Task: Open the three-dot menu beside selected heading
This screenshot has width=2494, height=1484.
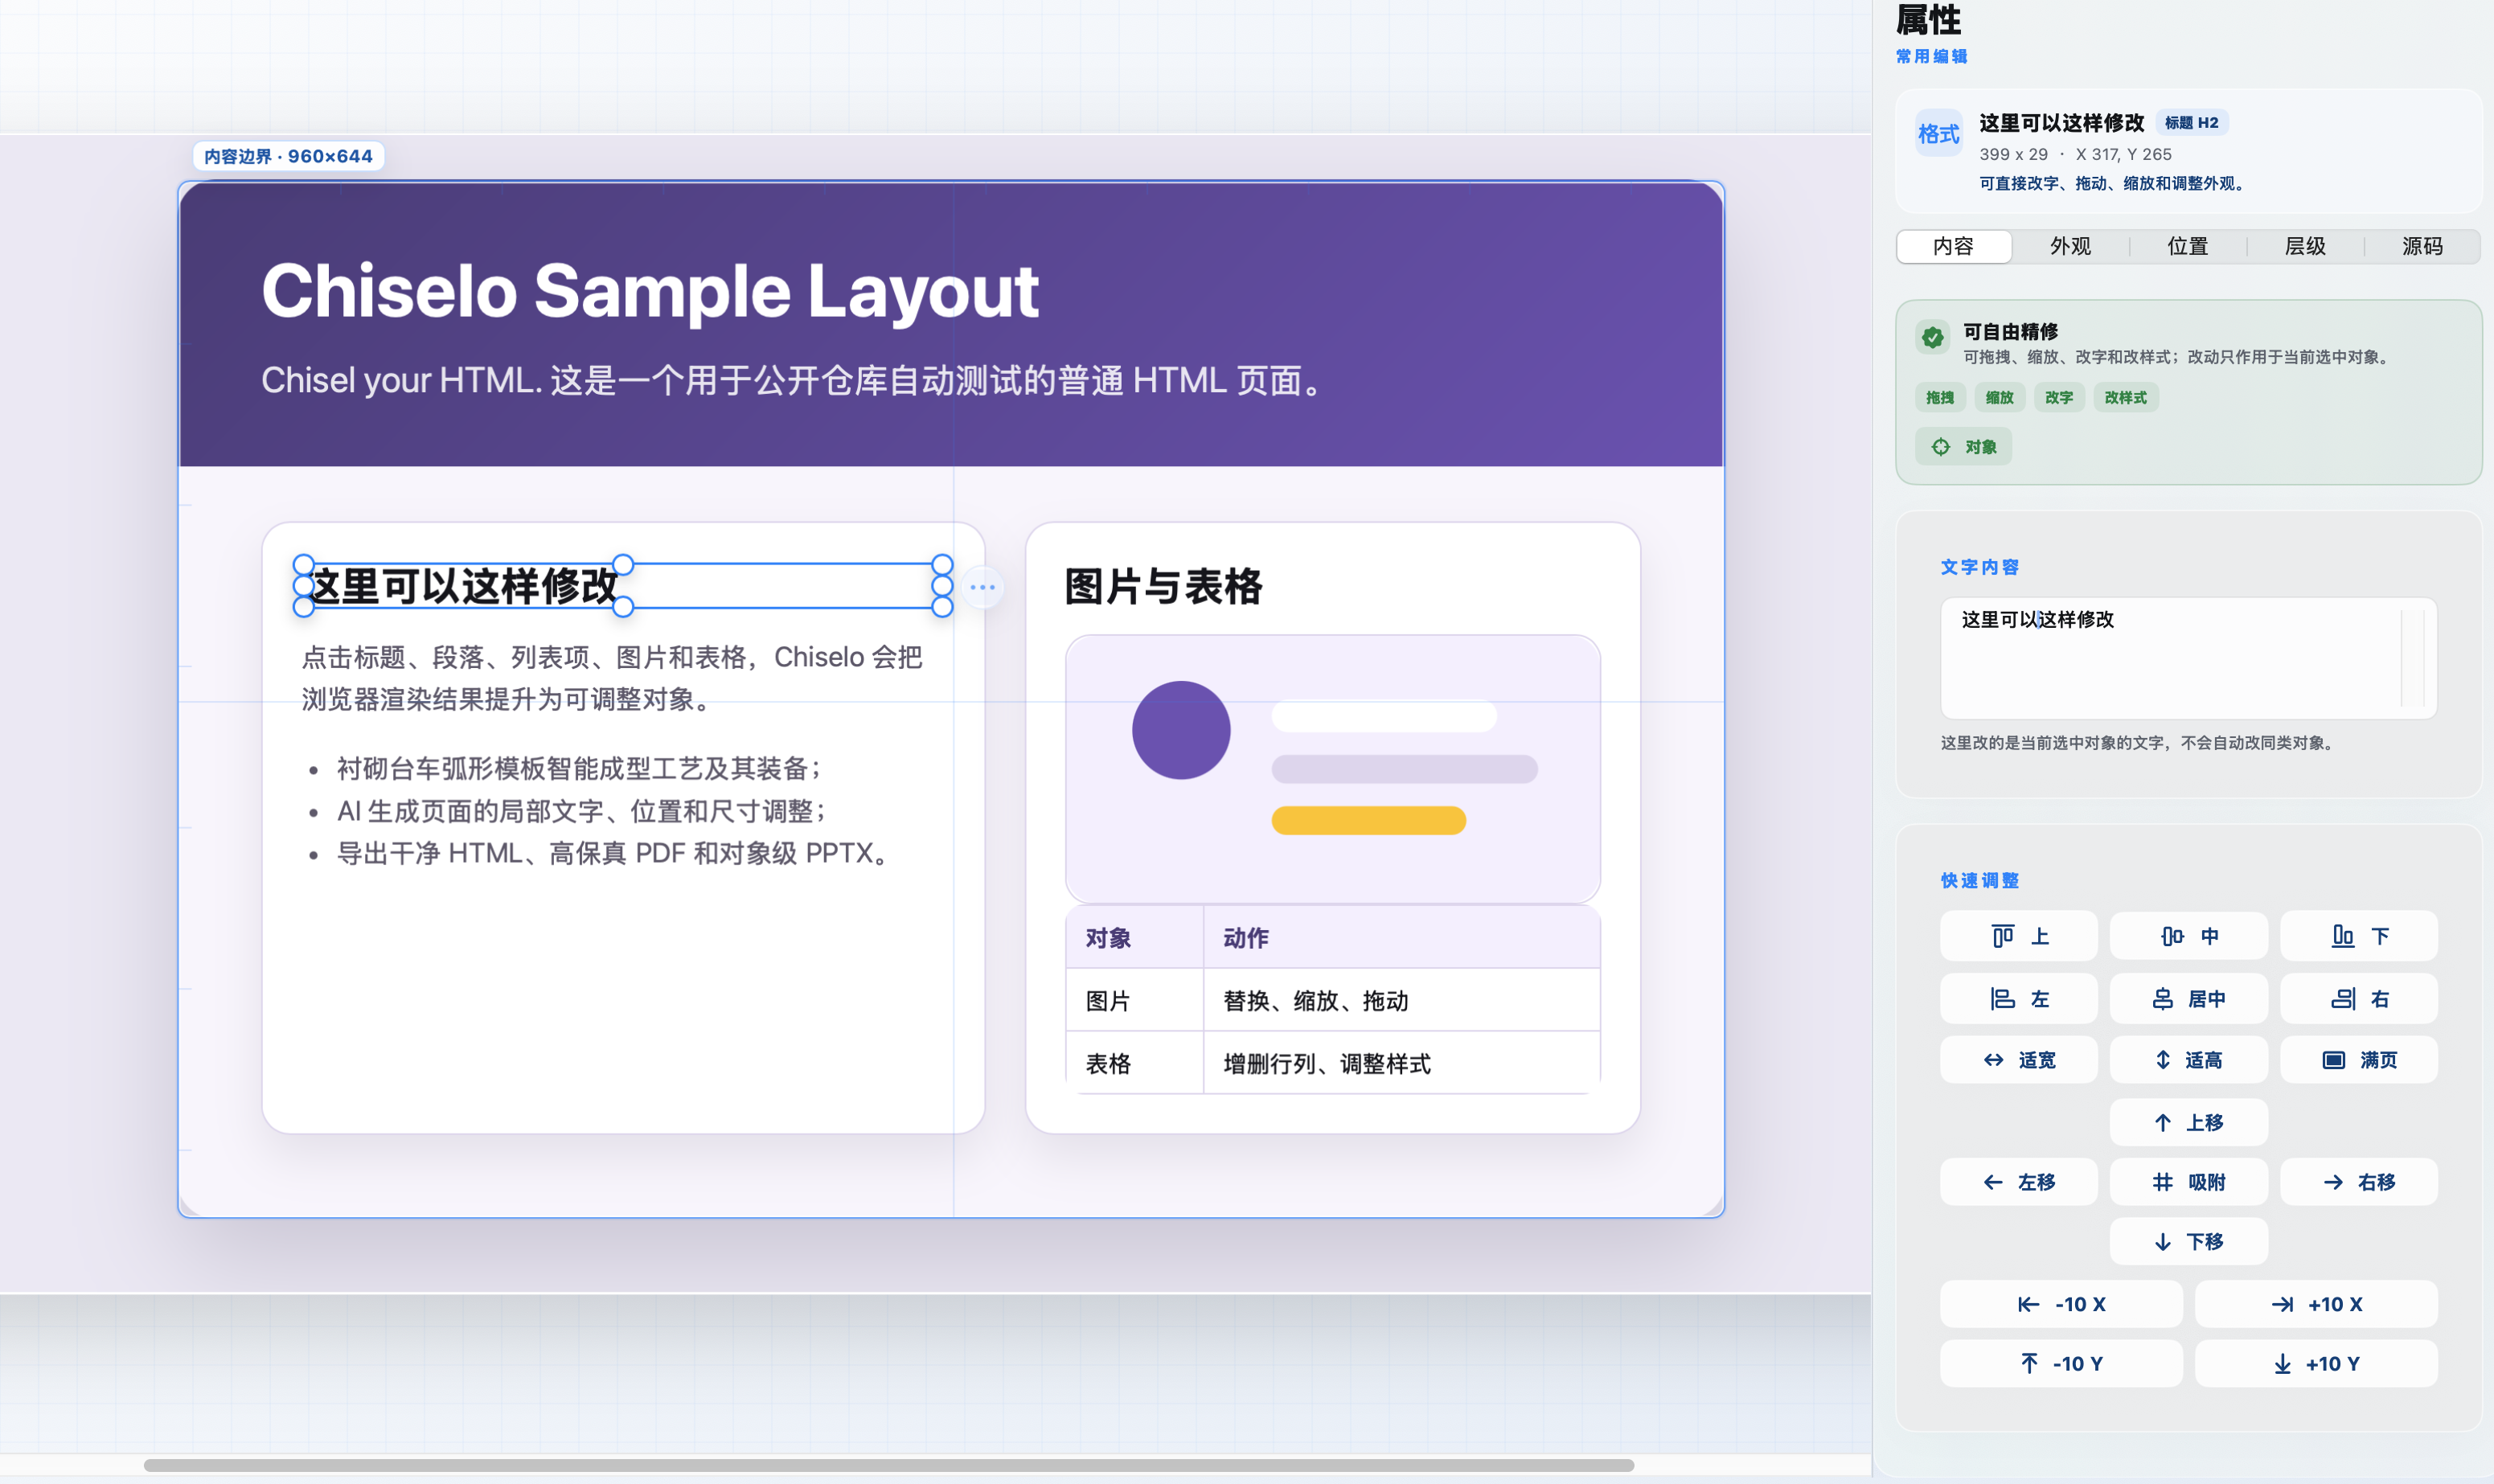Action: (x=983, y=587)
